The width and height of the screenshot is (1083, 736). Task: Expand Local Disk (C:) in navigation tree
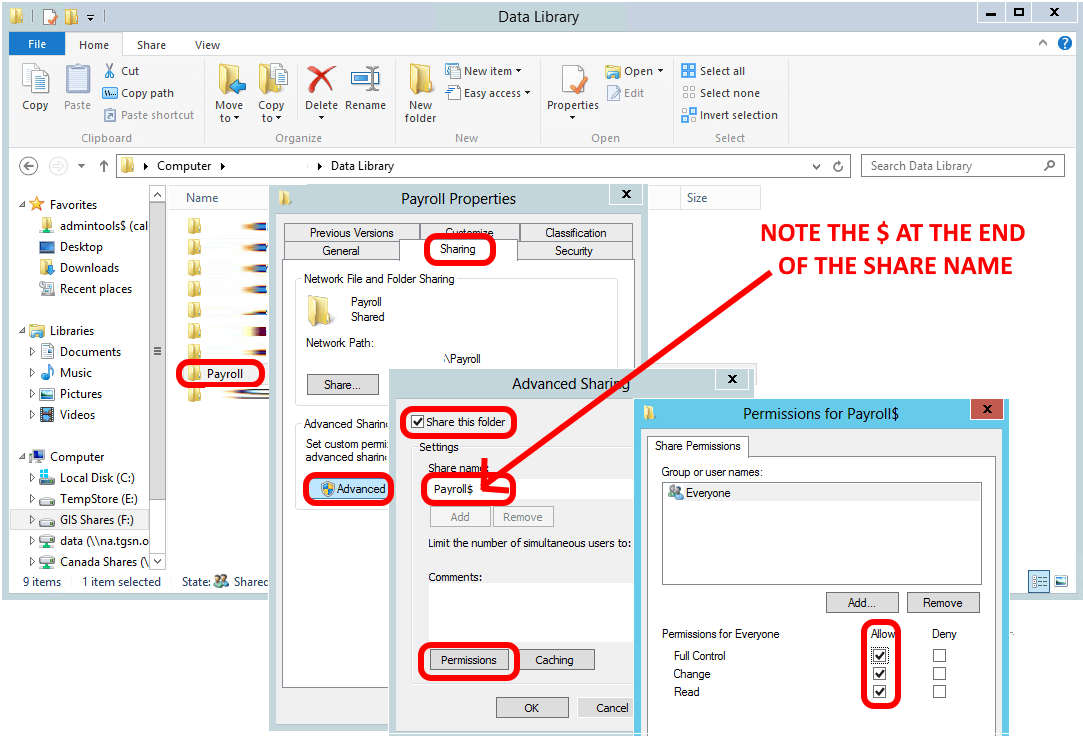point(32,478)
